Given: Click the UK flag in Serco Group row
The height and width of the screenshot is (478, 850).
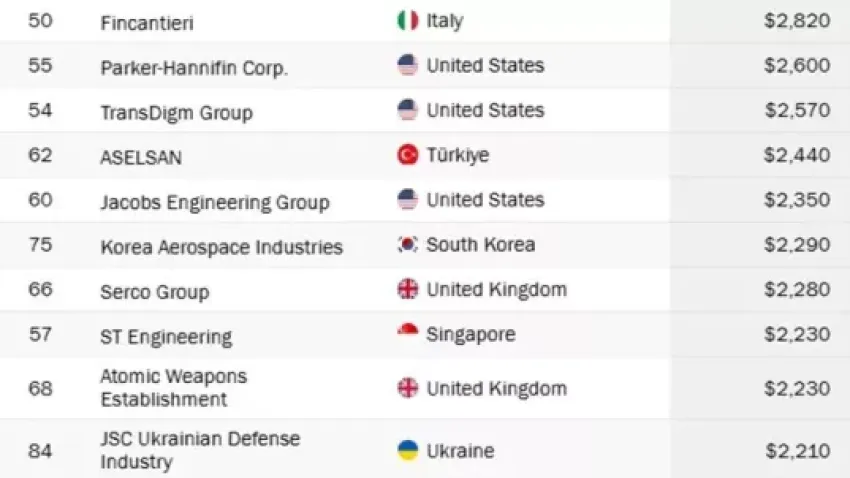Looking at the screenshot, I should [407, 290].
